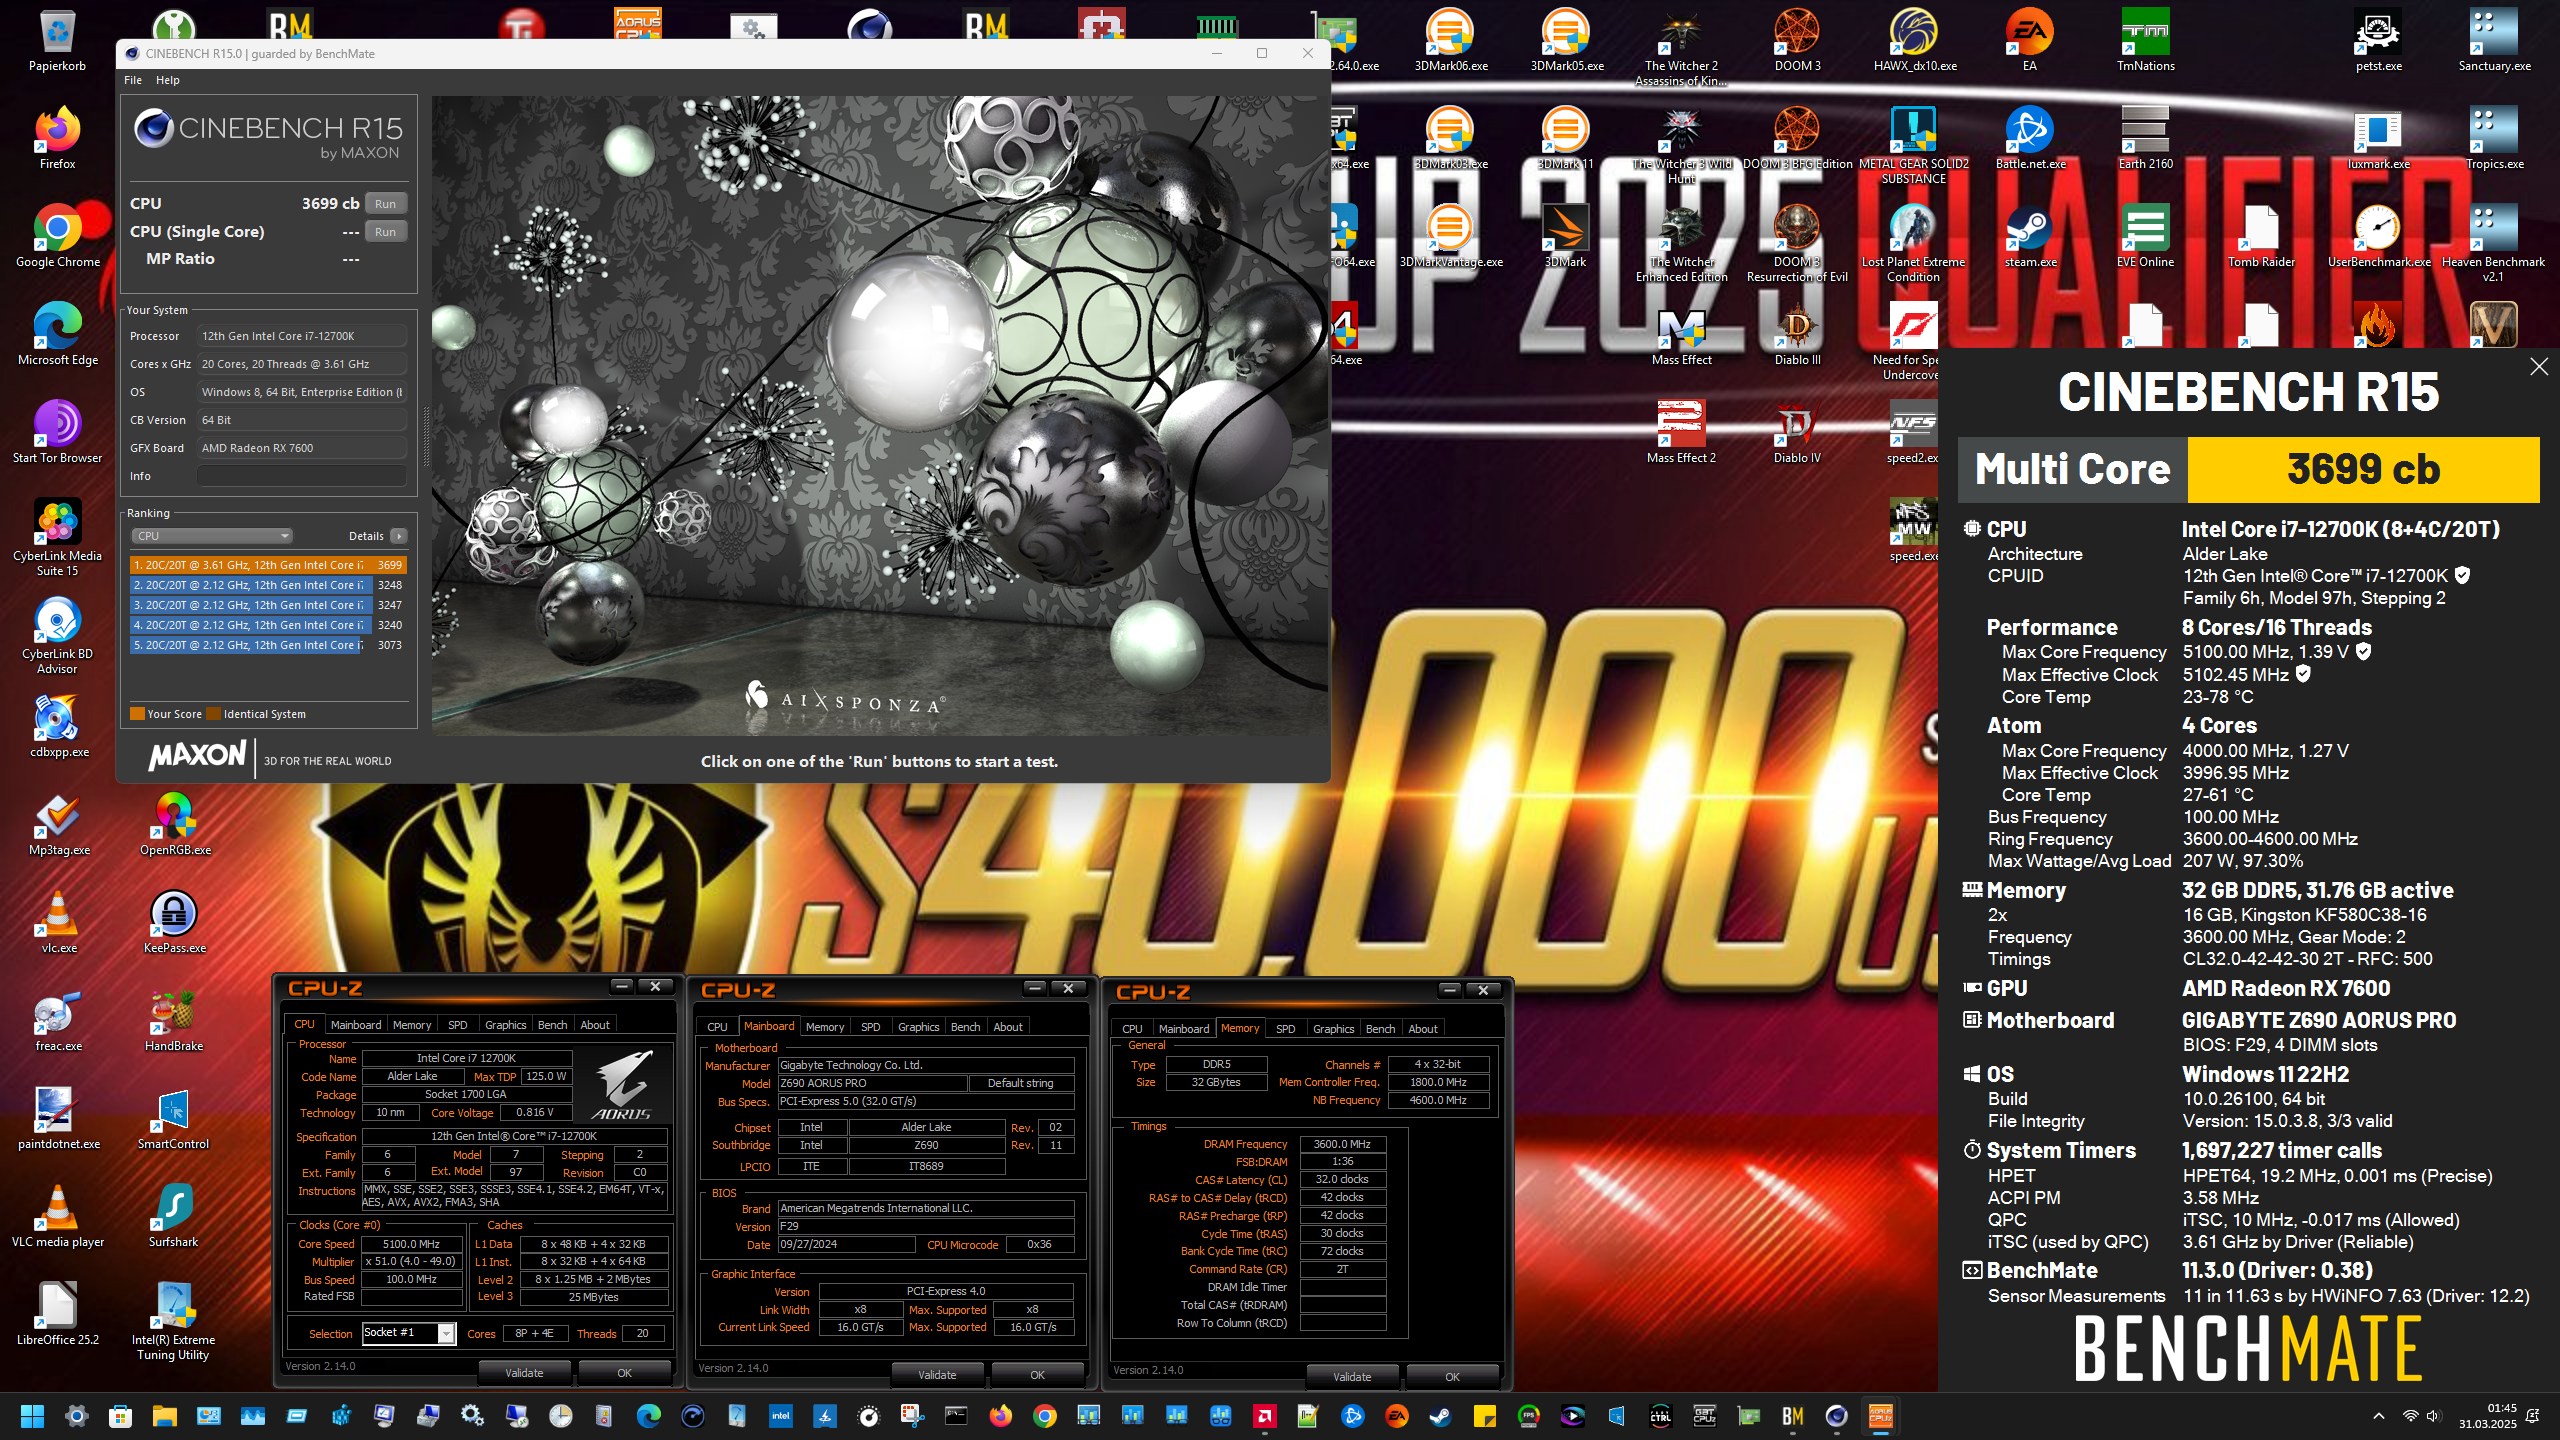Open the Snipping Tool taskbar icon
This screenshot has height=1440, width=2560.
point(912,1416)
